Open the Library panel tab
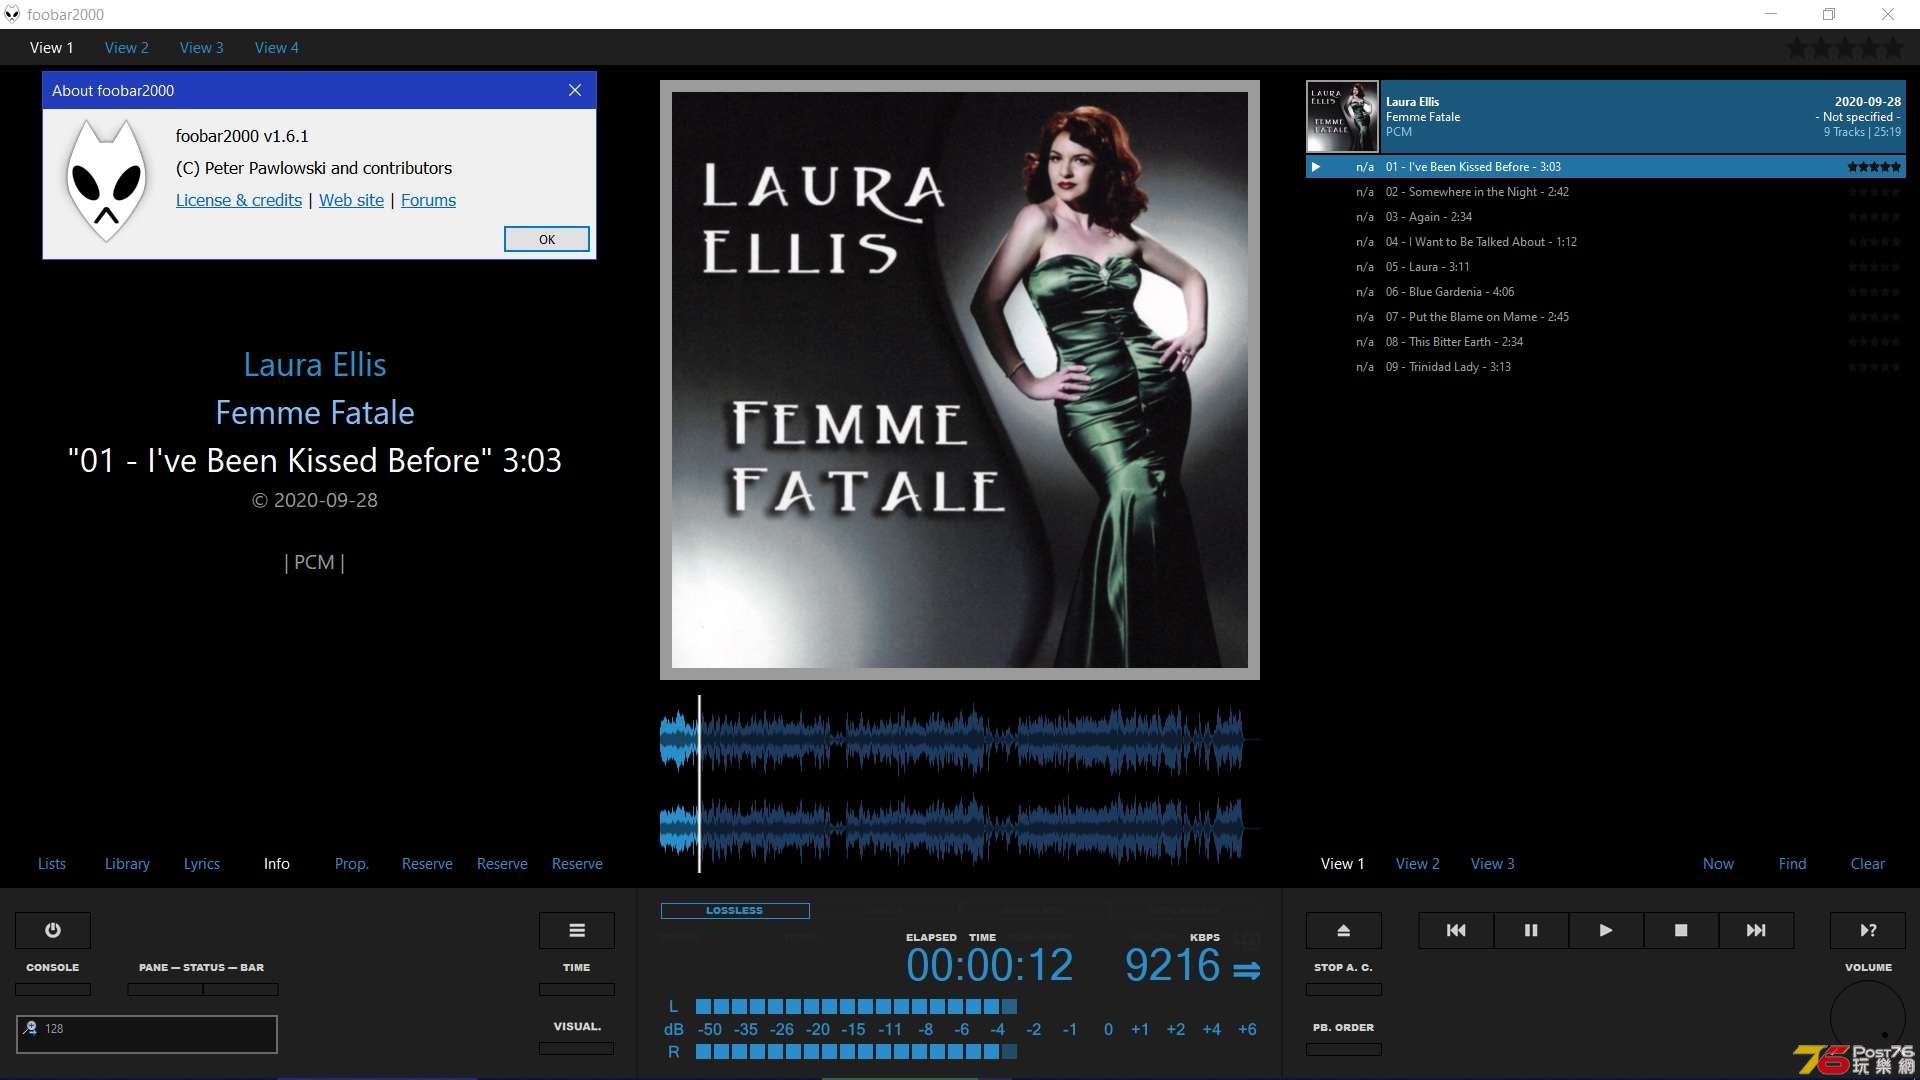The image size is (1920, 1080). pos(127,864)
